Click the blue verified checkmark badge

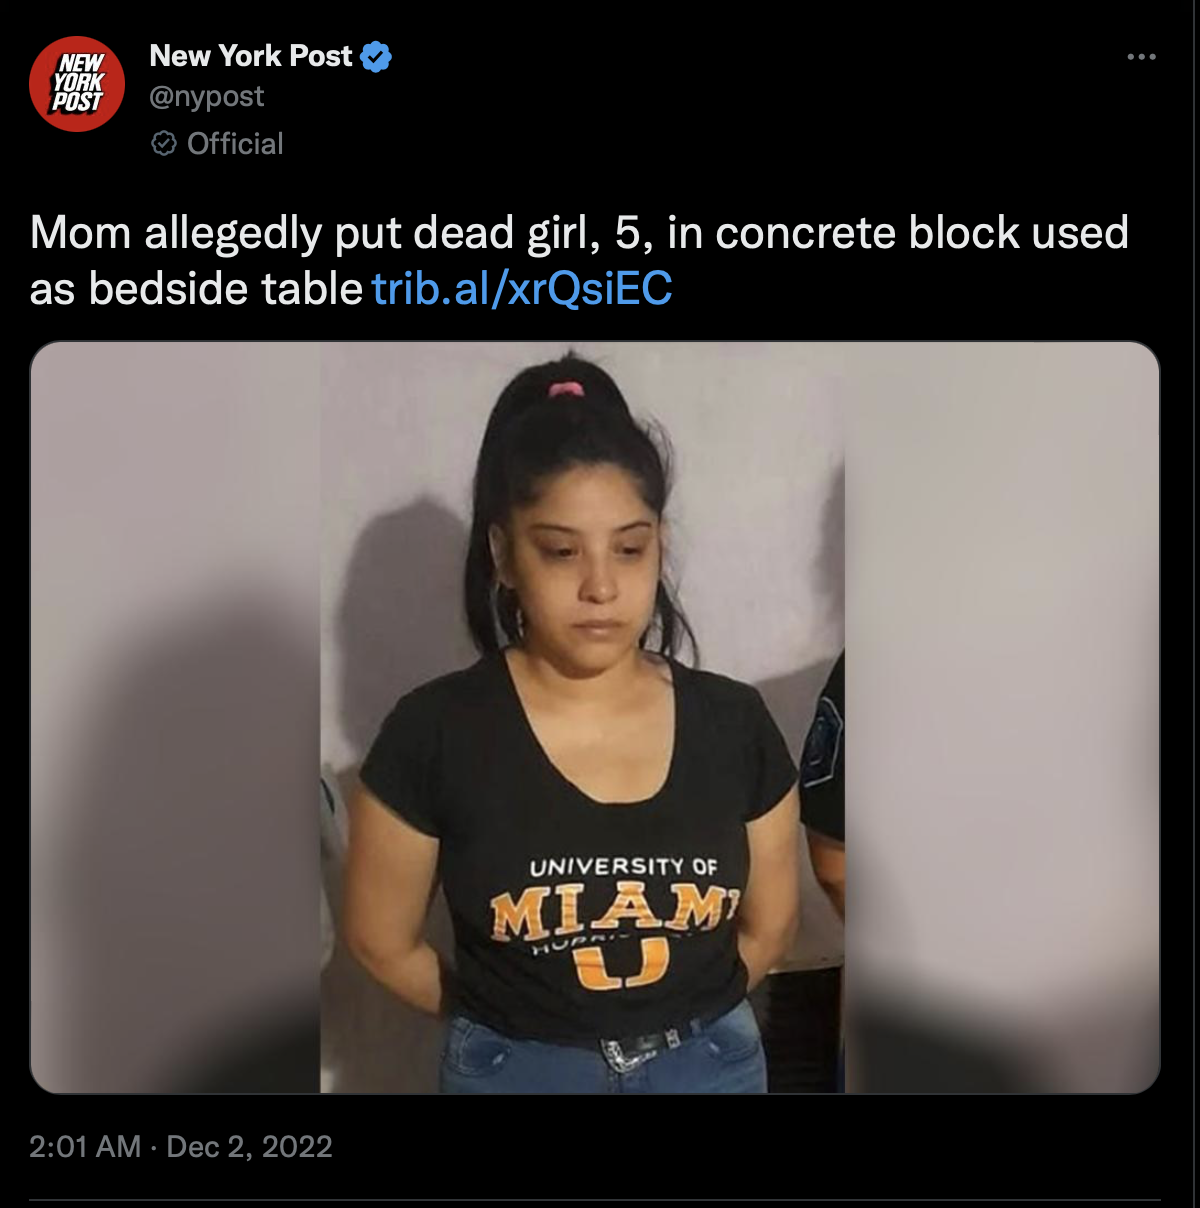[x=376, y=57]
